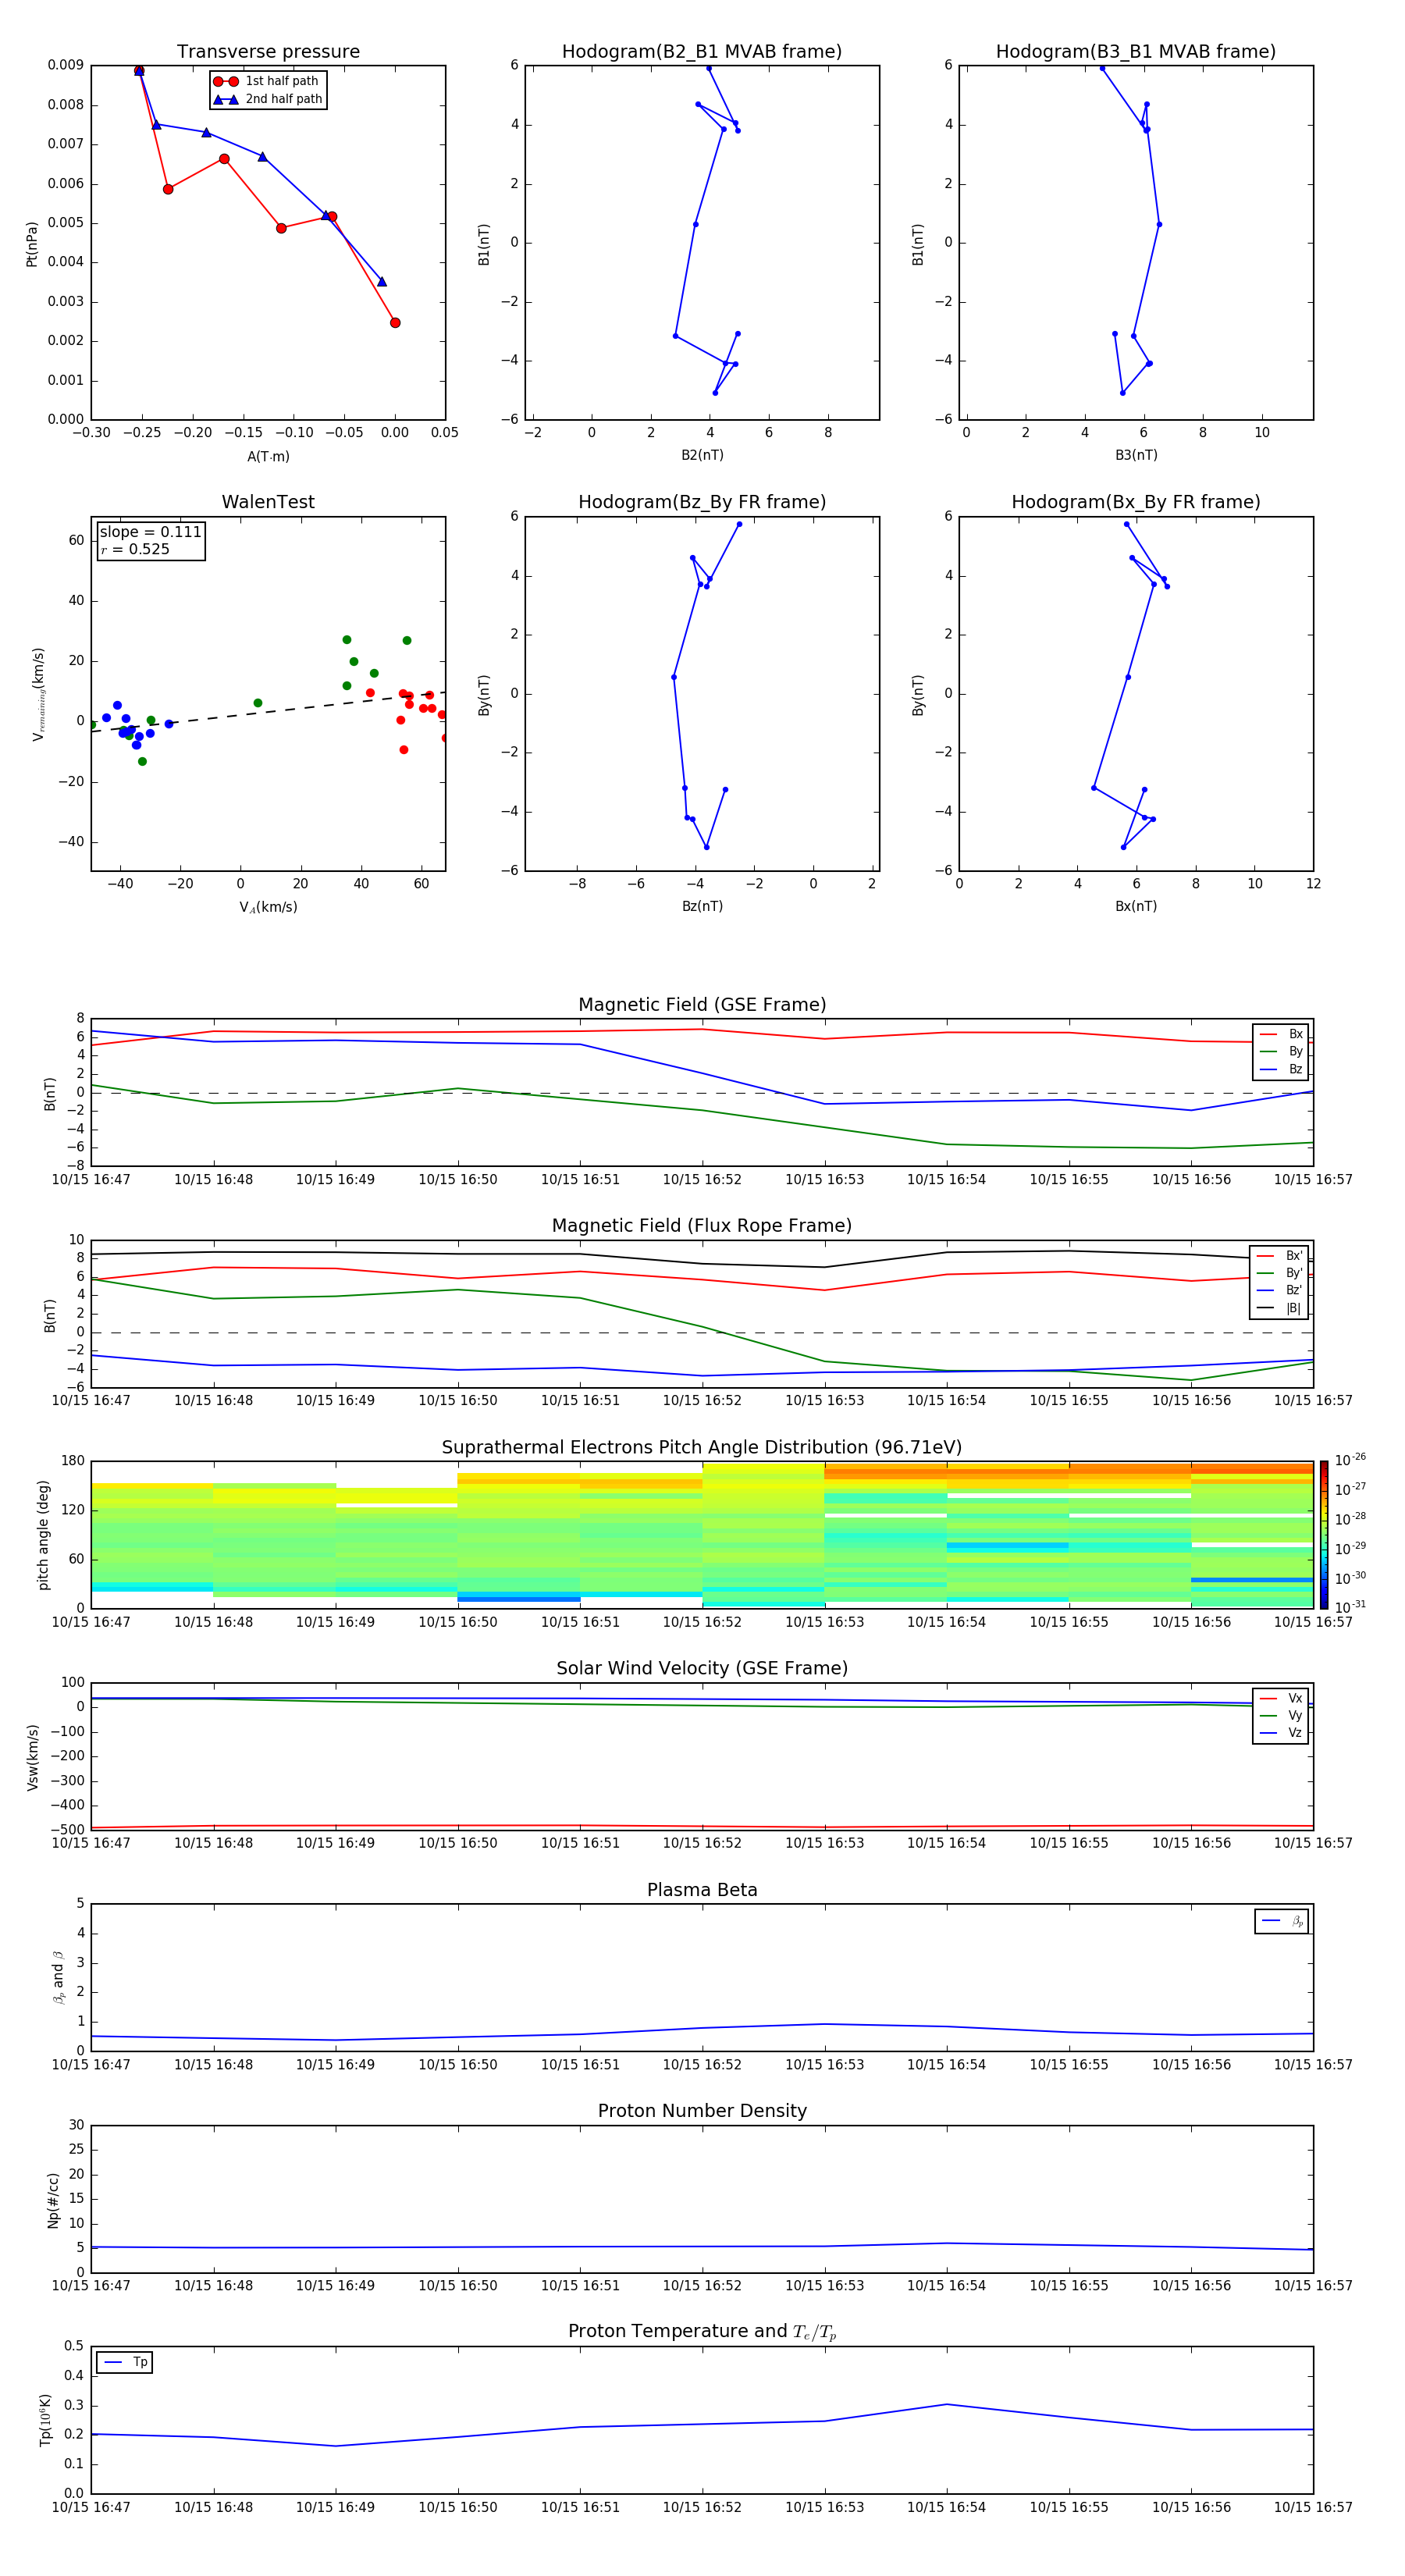Image resolution: width=1405 pixels, height=2576 pixels.
Task: Click the 'Proton Number Density' title
Action: click(702, 2111)
